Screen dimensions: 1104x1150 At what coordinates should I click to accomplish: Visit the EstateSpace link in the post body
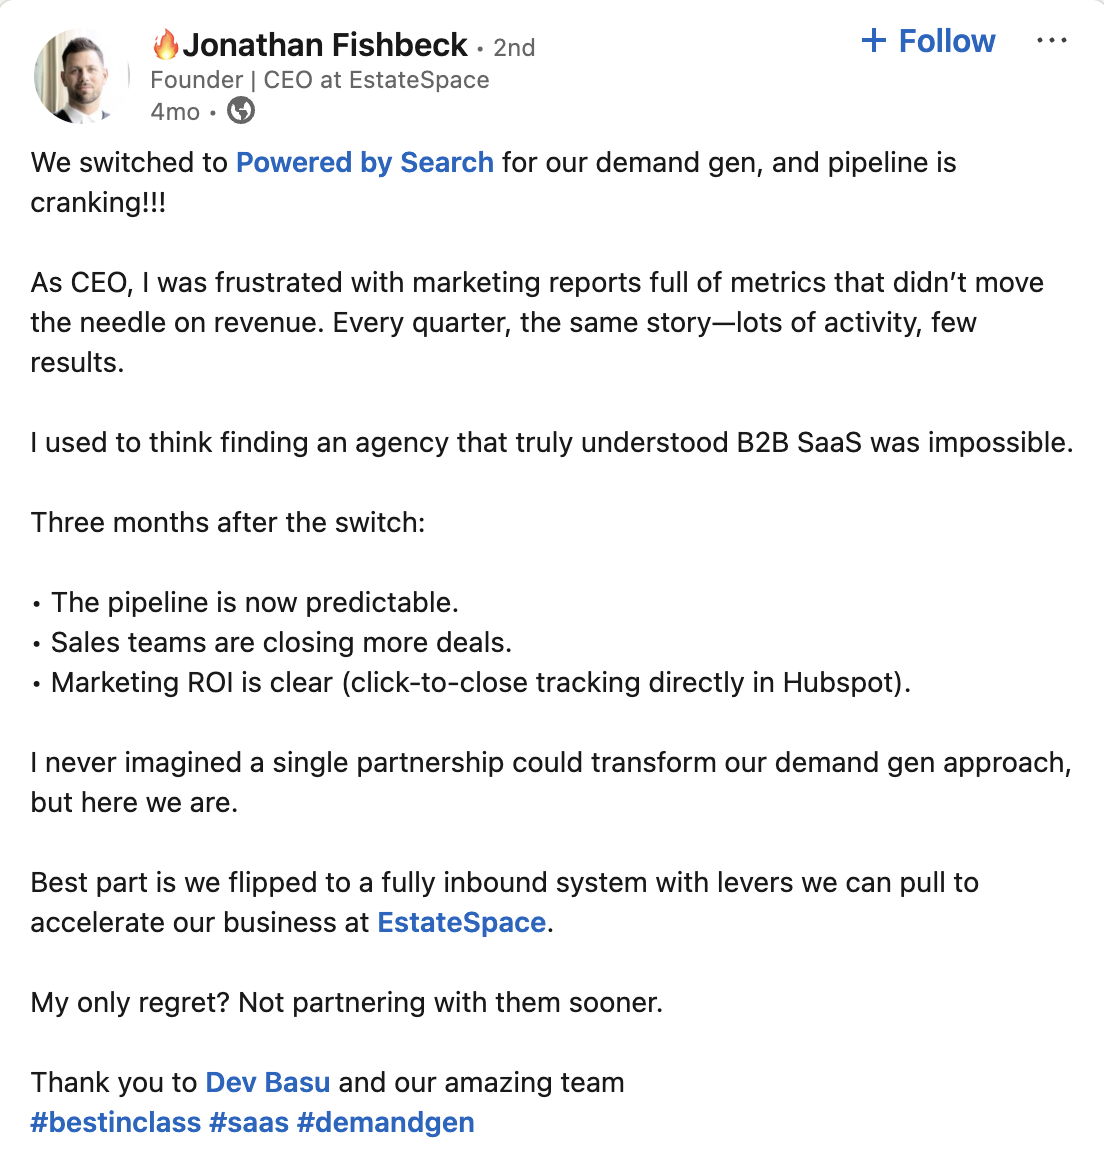[461, 922]
